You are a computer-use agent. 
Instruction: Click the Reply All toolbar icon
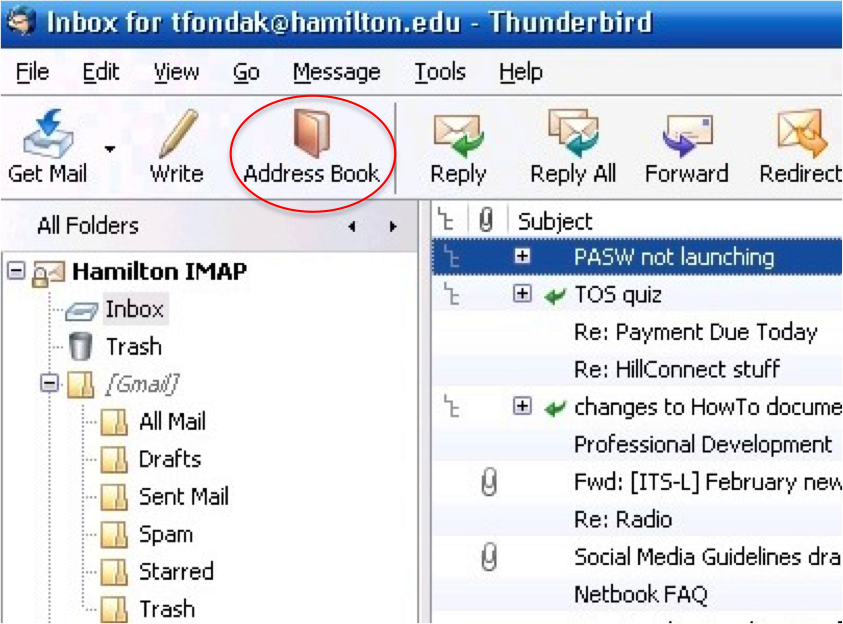click(x=573, y=133)
